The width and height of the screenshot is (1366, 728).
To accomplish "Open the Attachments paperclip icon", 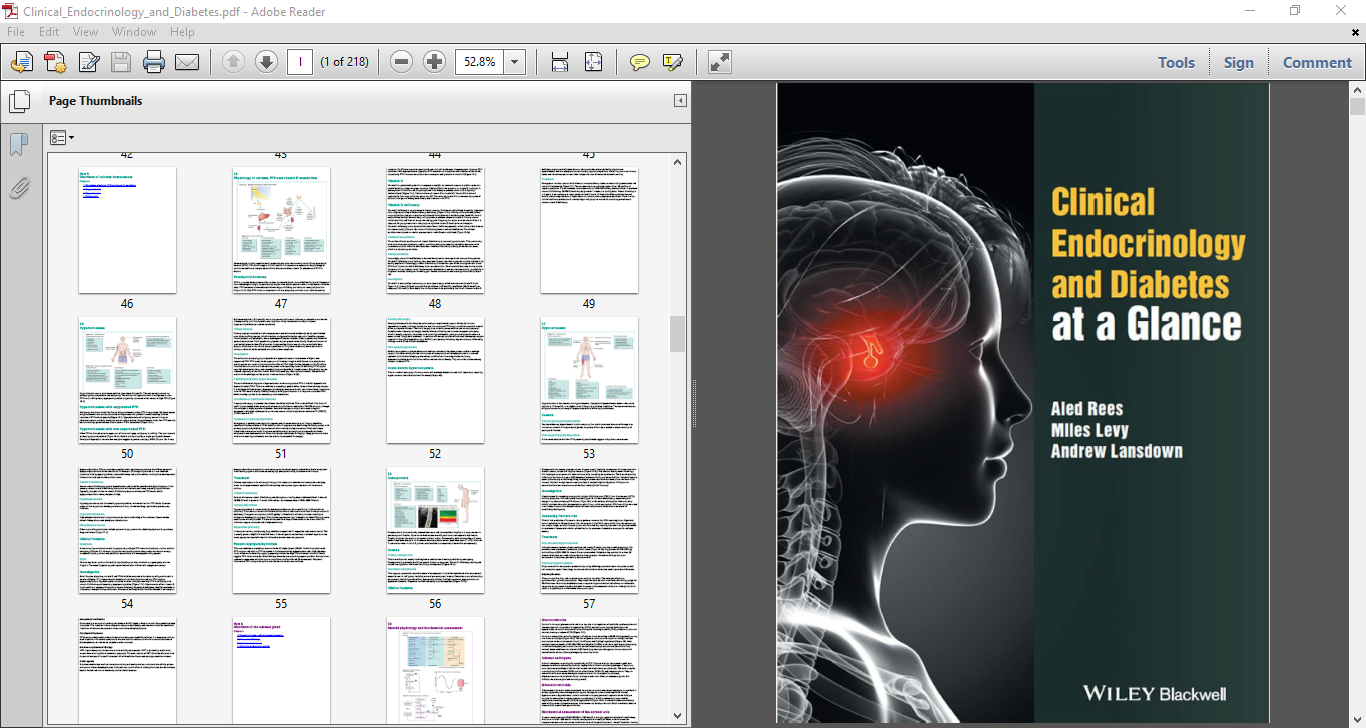I will click(19, 187).
